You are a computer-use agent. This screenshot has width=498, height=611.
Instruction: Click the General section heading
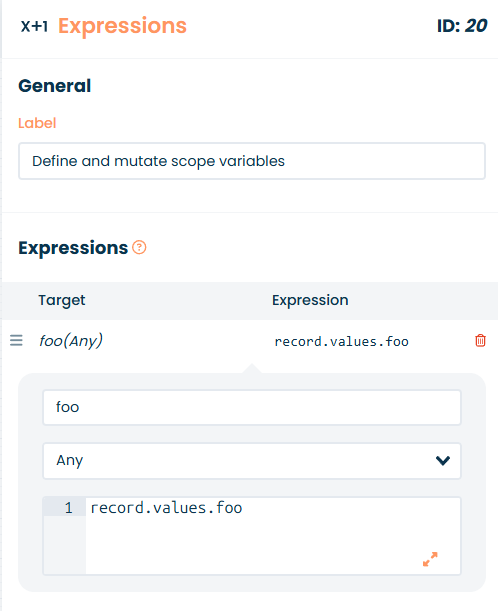55,86
